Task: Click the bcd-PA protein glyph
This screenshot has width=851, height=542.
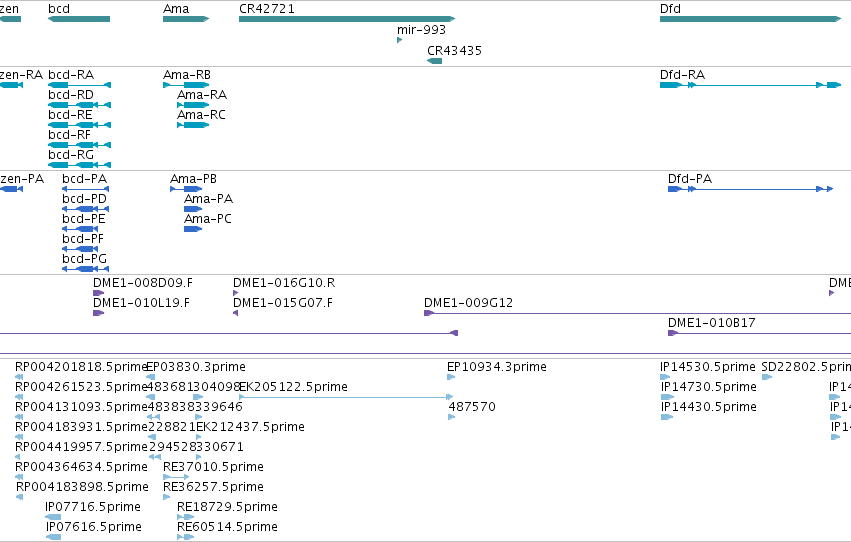Action: pyautogui.click(x=86, y=189)
